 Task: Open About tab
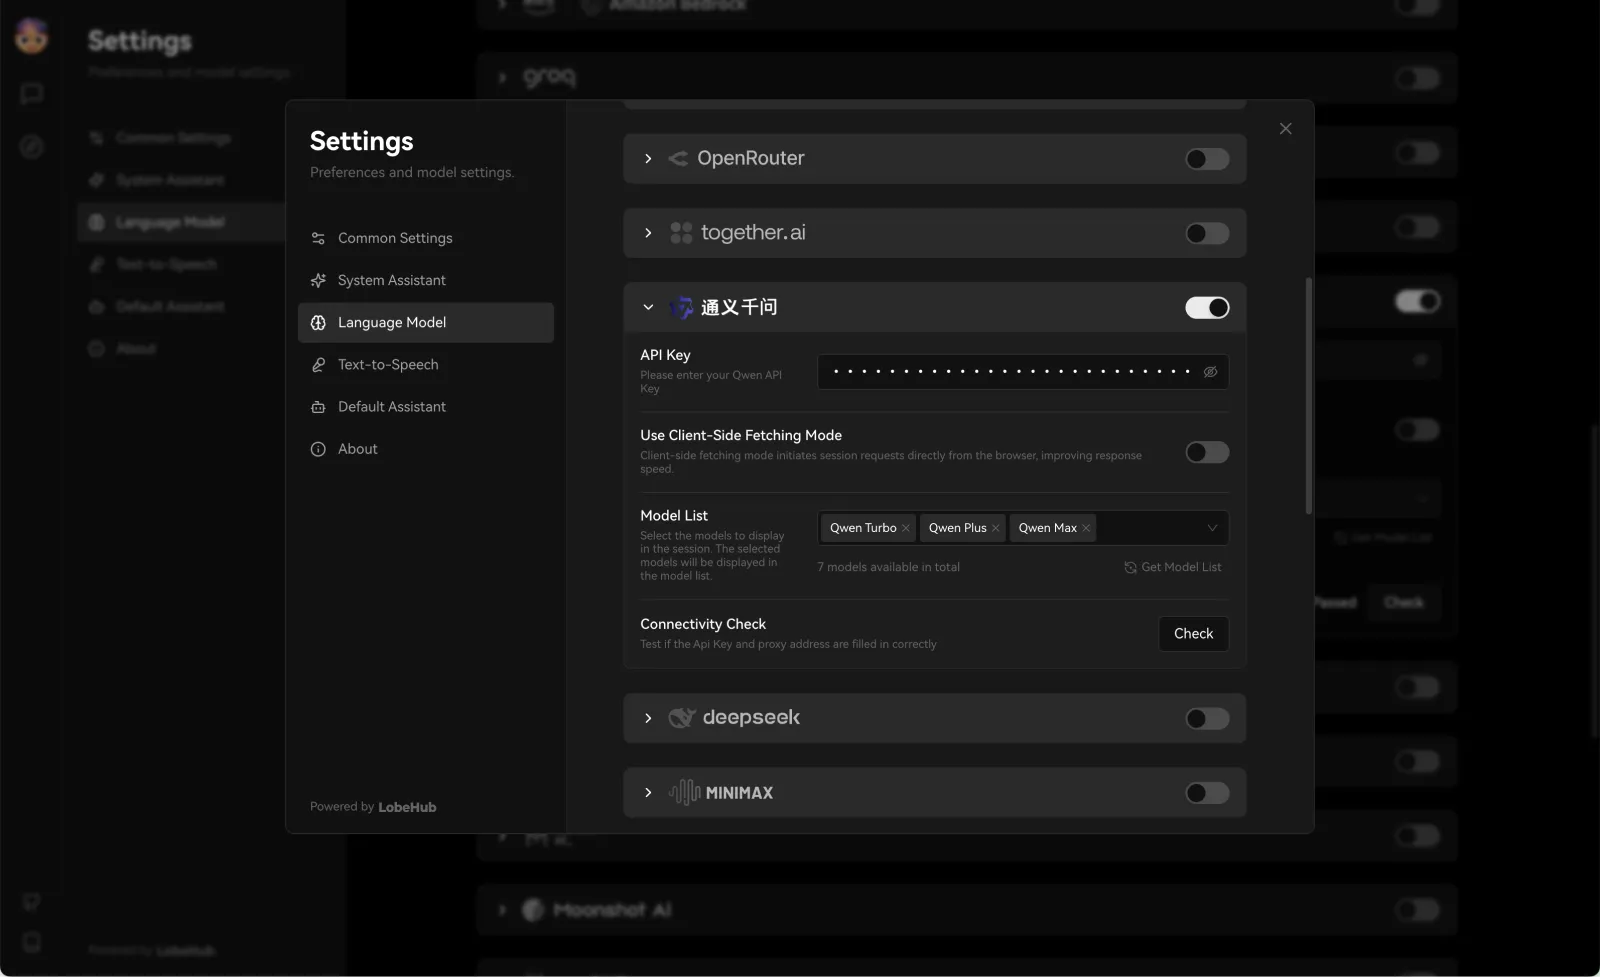pos(426,449)
